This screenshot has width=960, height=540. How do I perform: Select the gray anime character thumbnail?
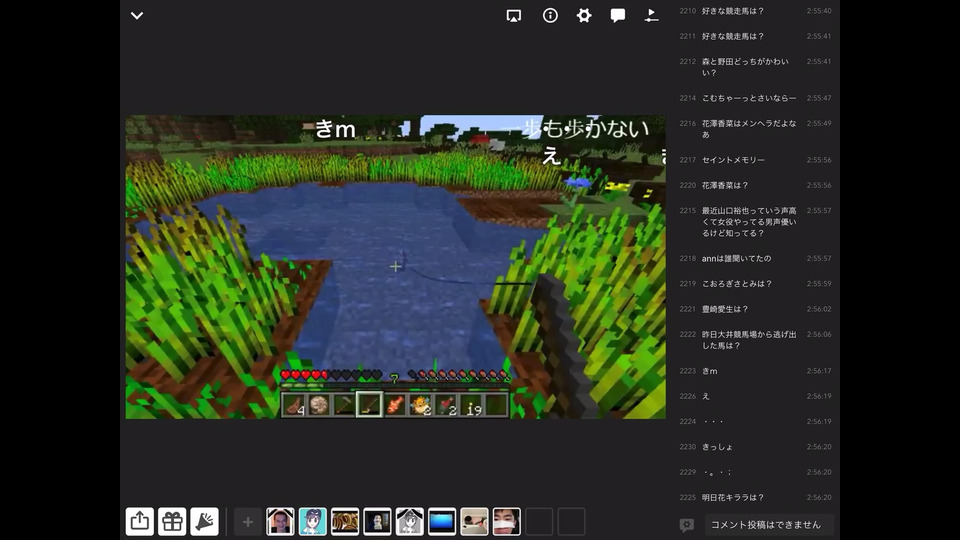coord(410,522)
